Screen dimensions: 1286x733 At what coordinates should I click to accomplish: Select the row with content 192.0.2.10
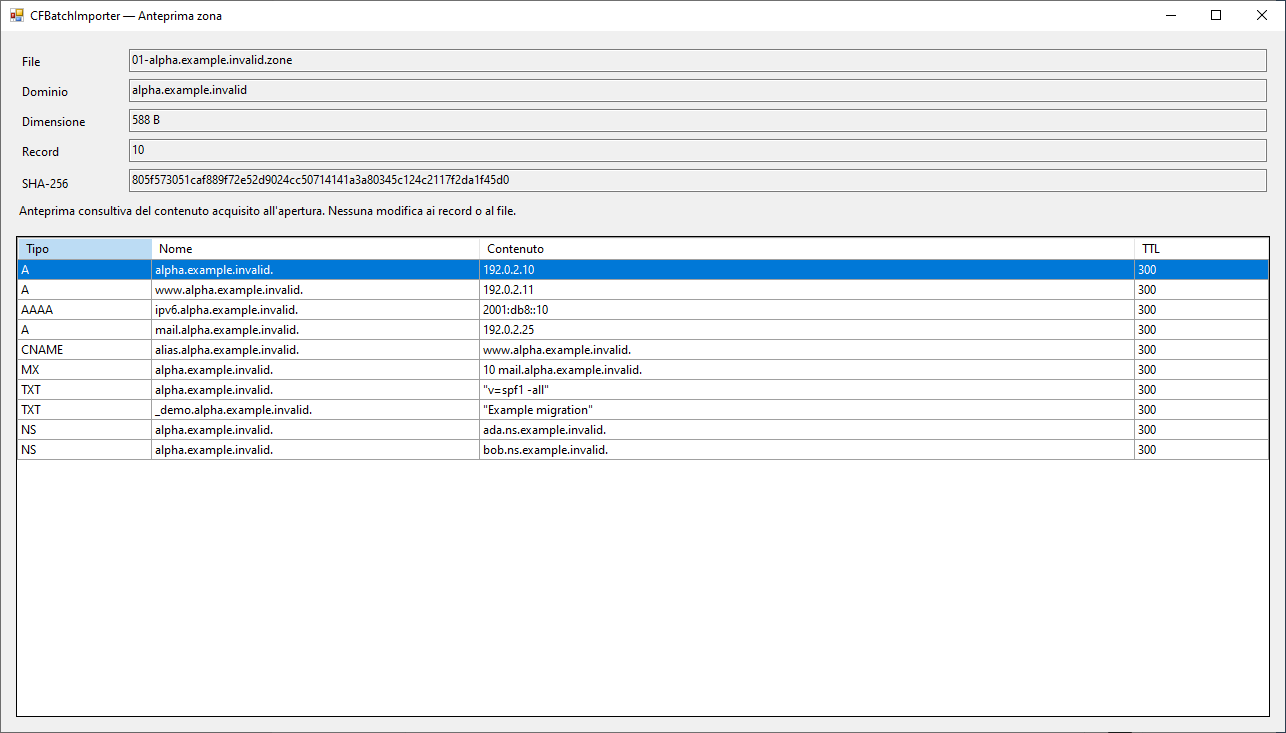coord(643,270)
